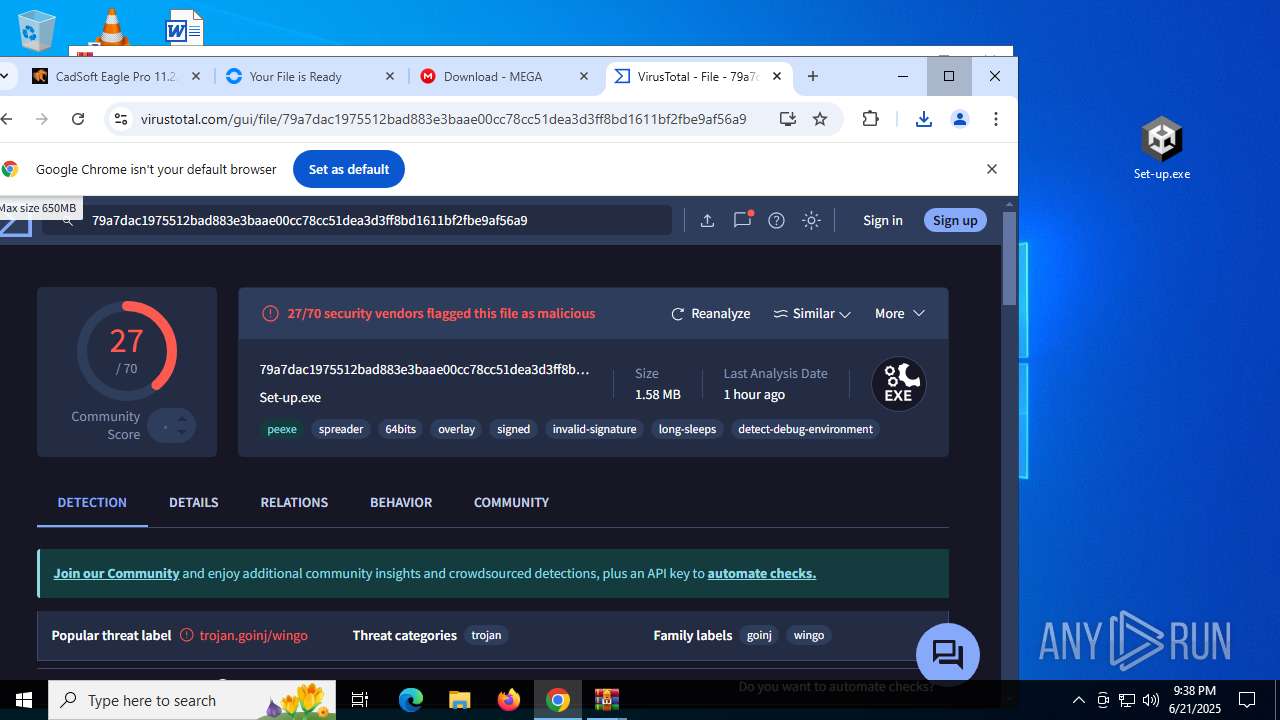Click the Chrome address bar URL

tap(443, 119)
